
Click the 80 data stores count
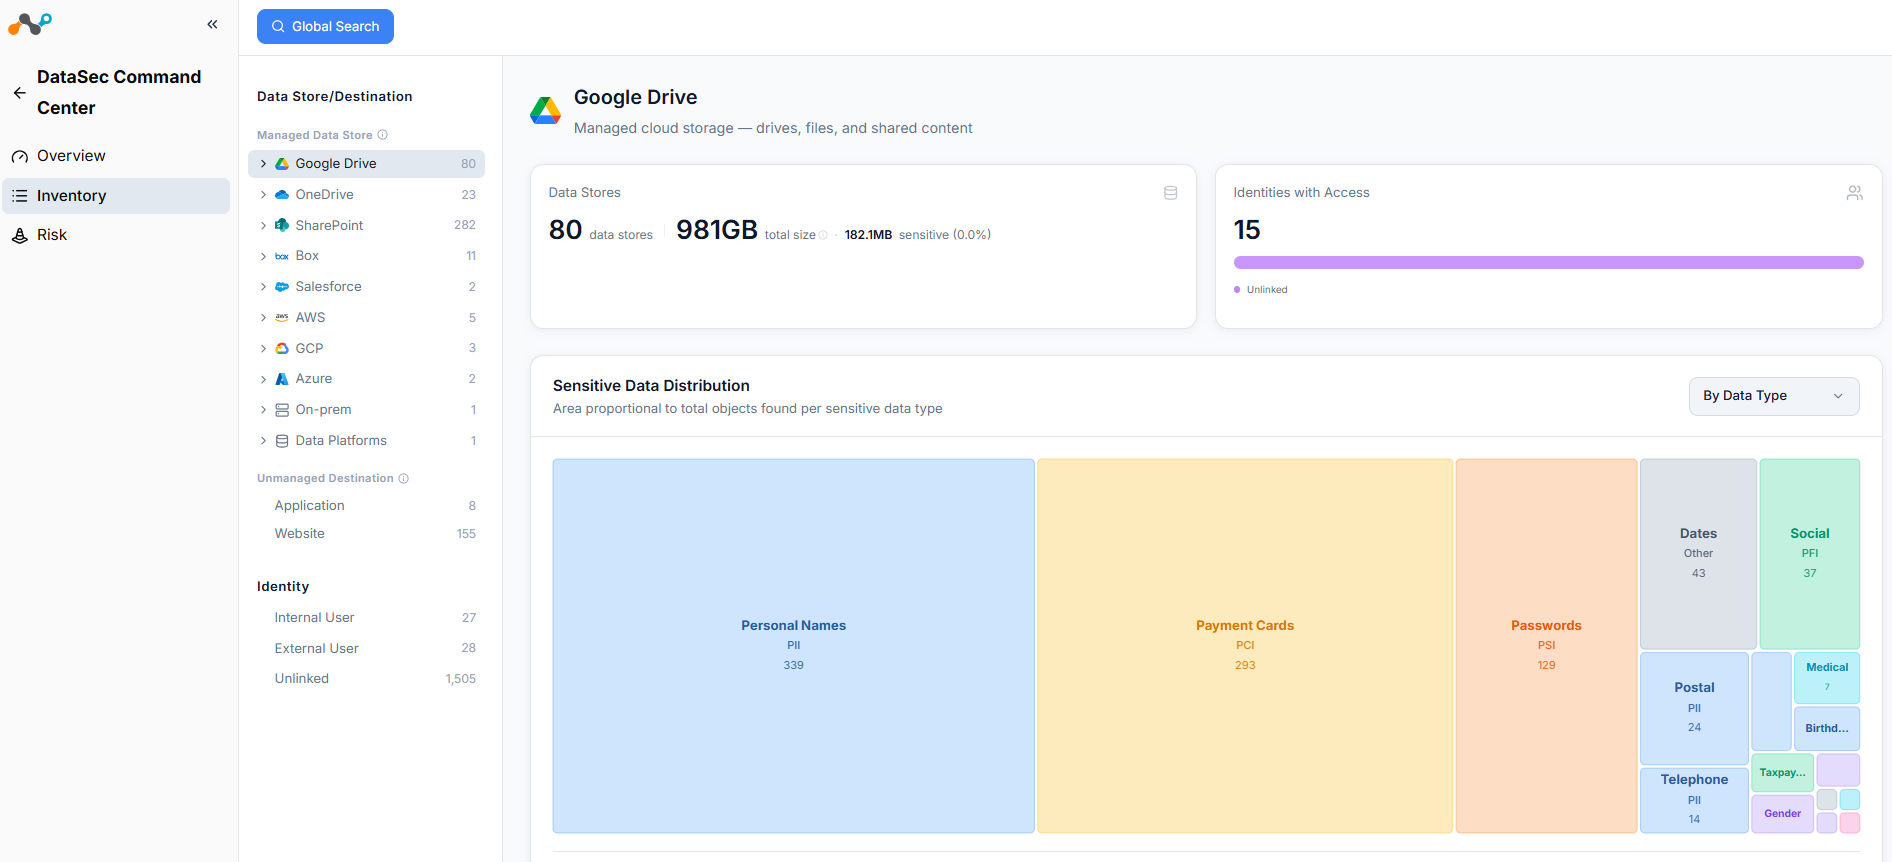point(566,231)
